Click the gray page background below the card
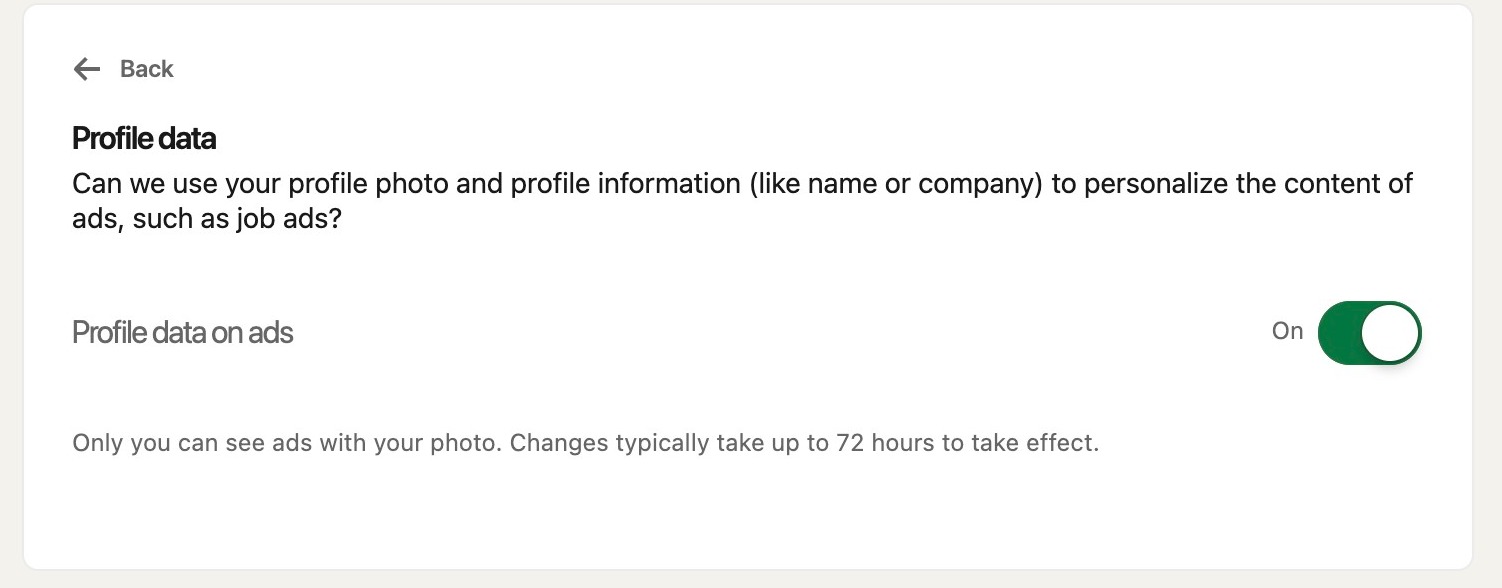The height and width of the screenshot is (588, 1502). point(750,580)
